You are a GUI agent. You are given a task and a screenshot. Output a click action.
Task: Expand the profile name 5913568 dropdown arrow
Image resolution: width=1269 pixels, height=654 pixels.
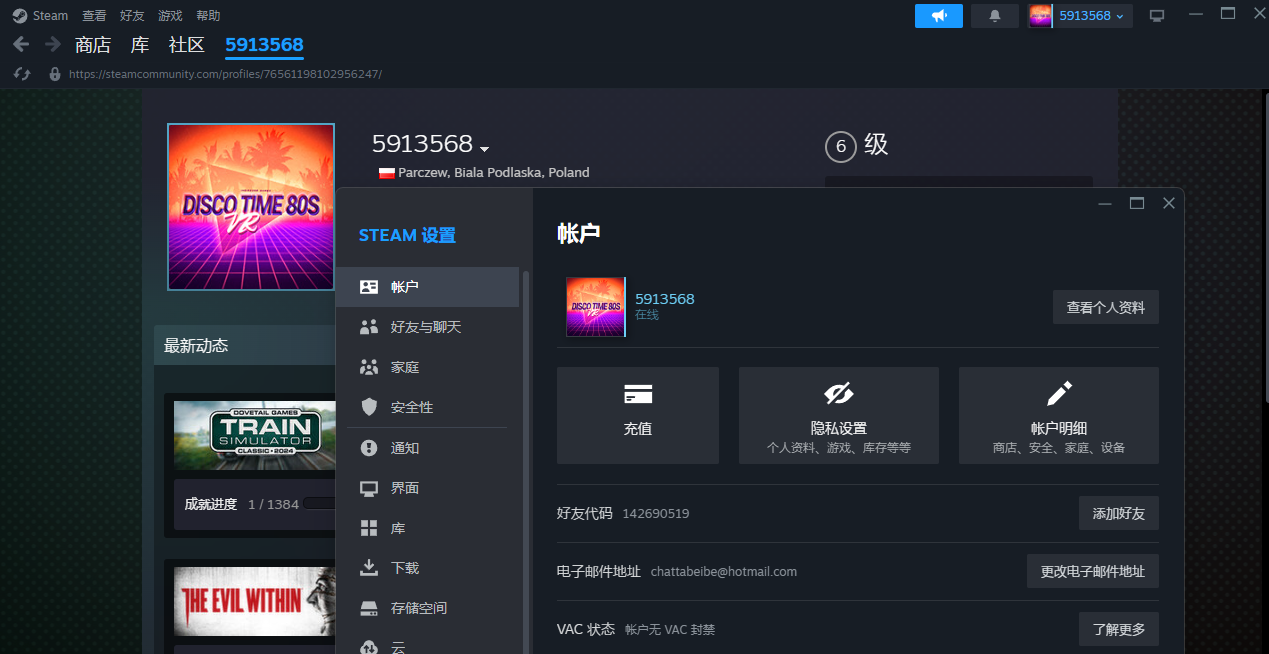pos(485,148)
